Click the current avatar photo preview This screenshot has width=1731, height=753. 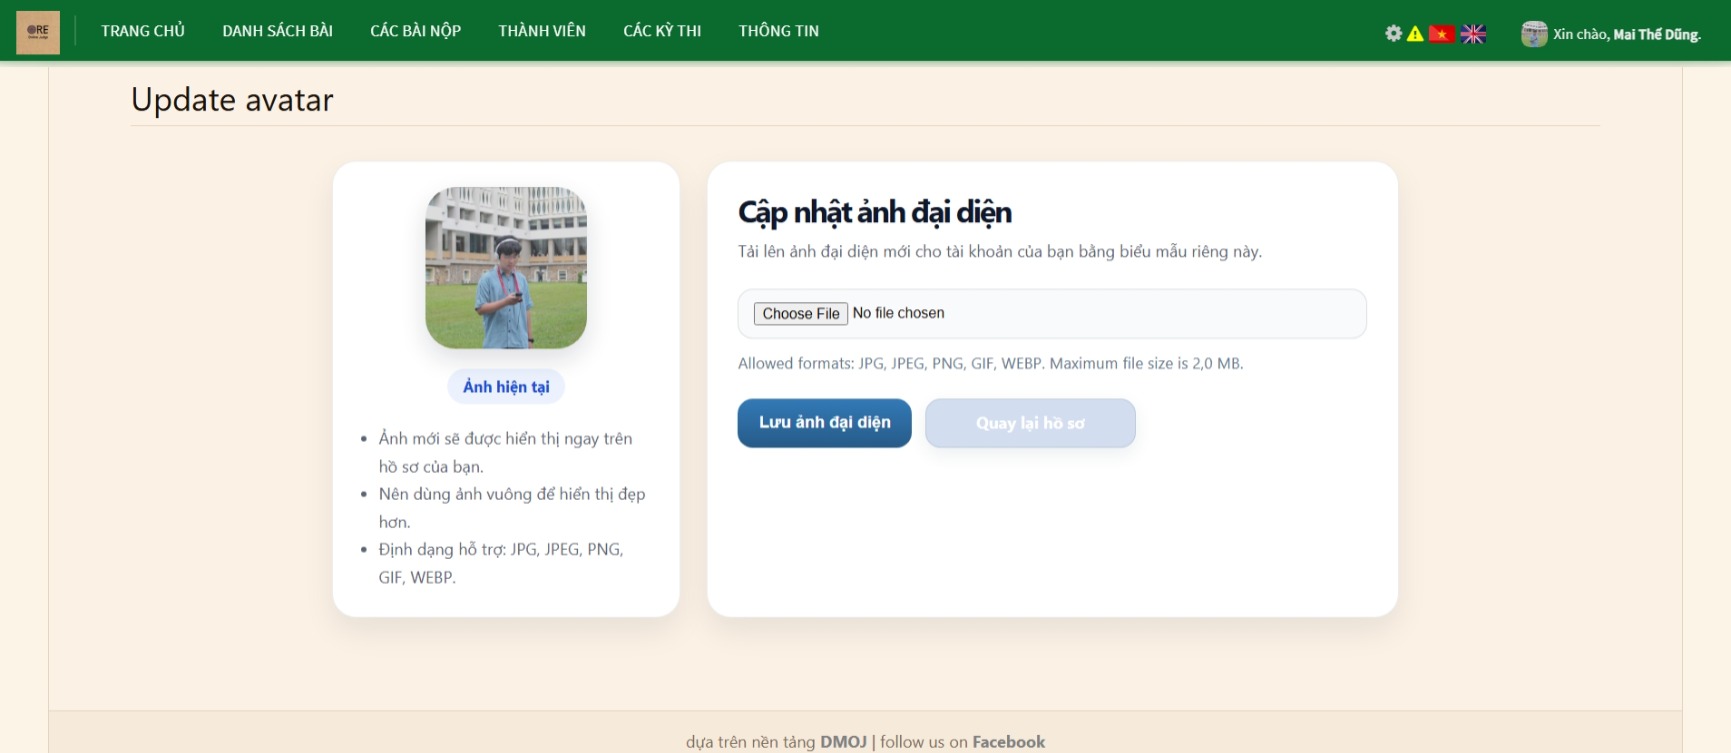(x=506, y=268)
